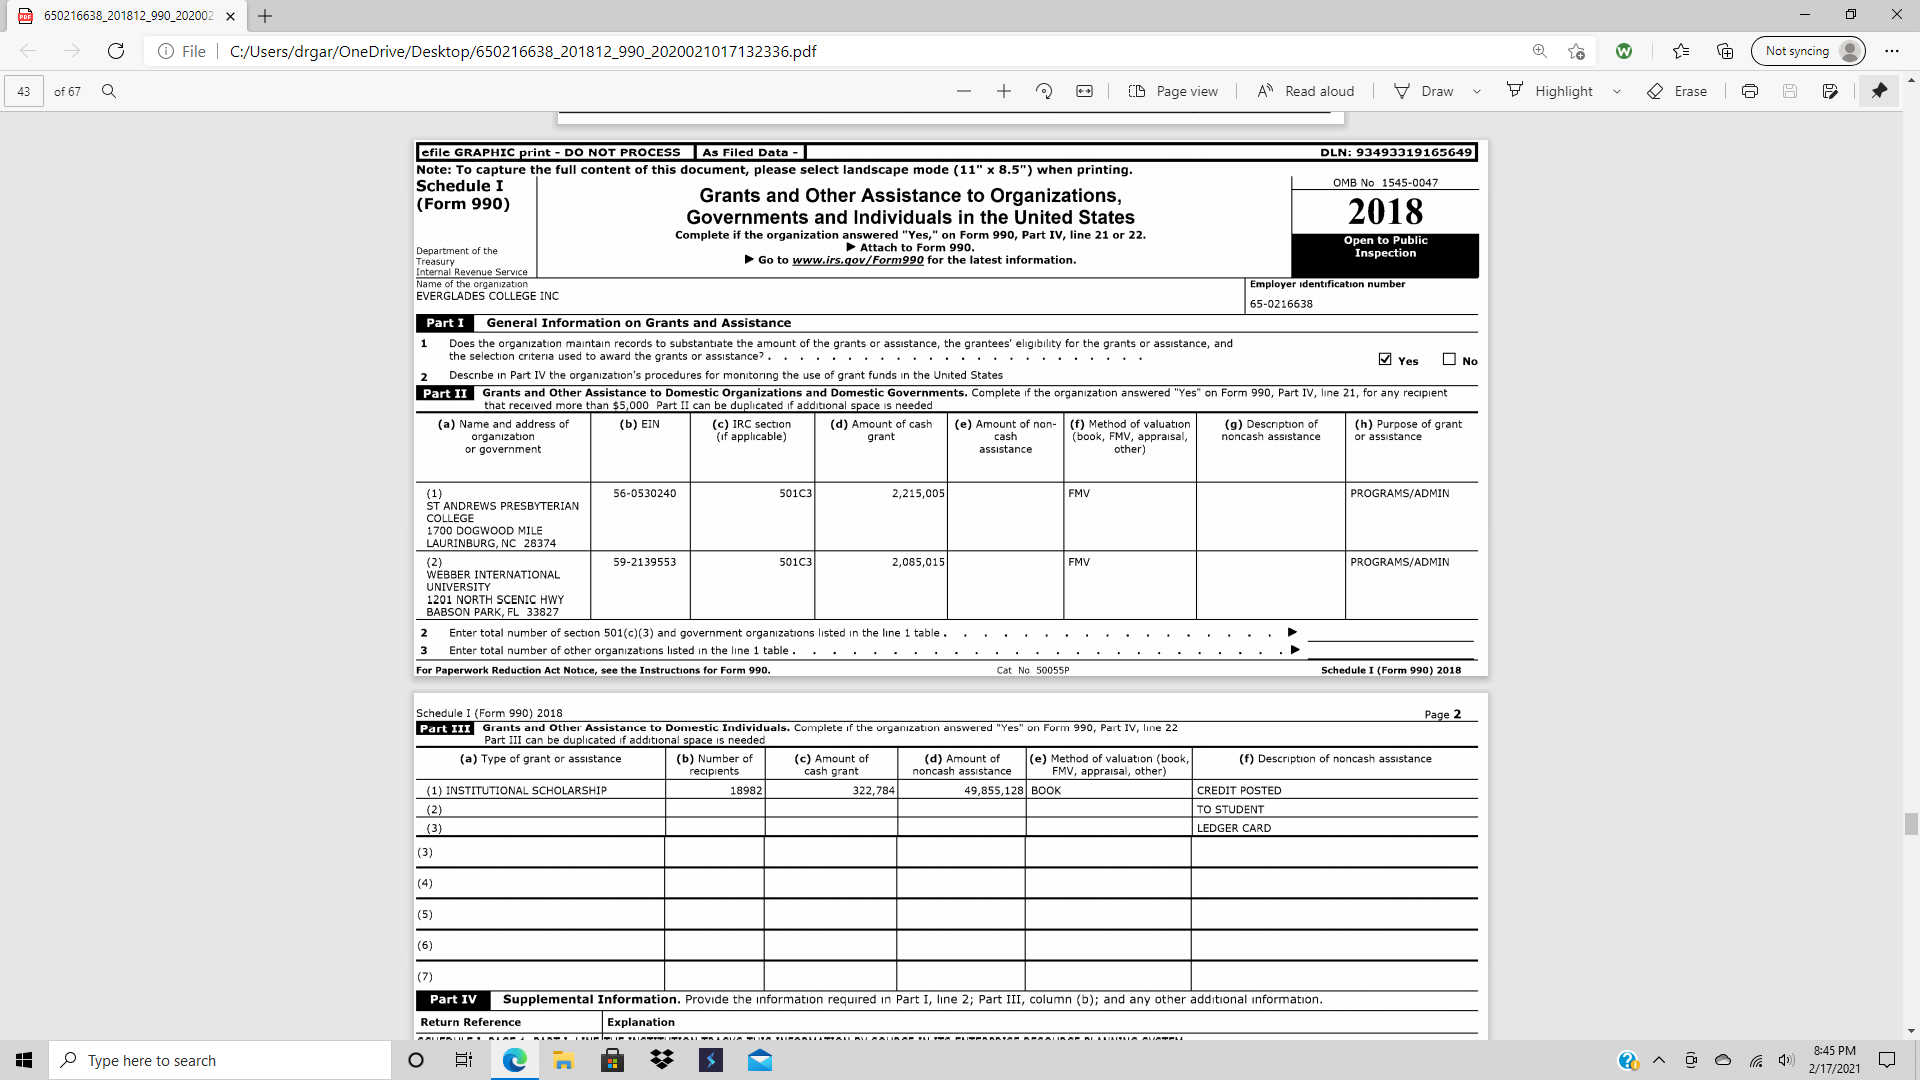Image resolution: width=1920 pixels, height=1080 pixels.
Task: Click the PDF search magnifier icon
Action: tap(109, 91)
